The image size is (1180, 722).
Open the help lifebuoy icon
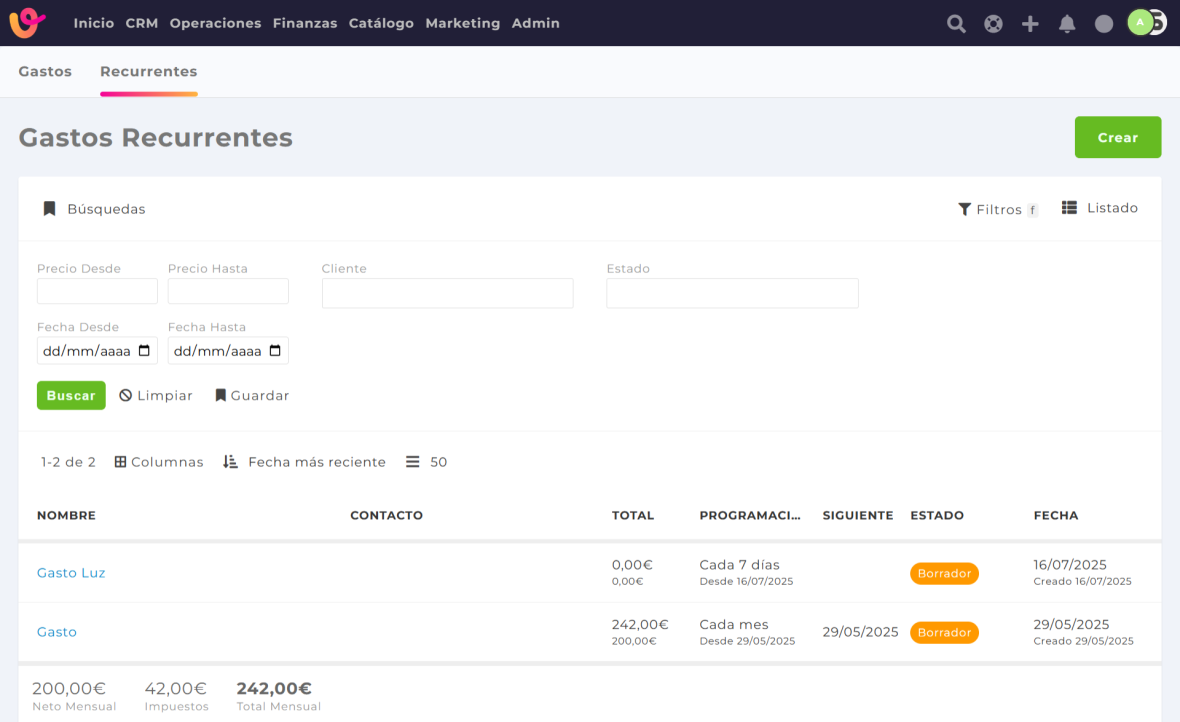tap(993, 24)
